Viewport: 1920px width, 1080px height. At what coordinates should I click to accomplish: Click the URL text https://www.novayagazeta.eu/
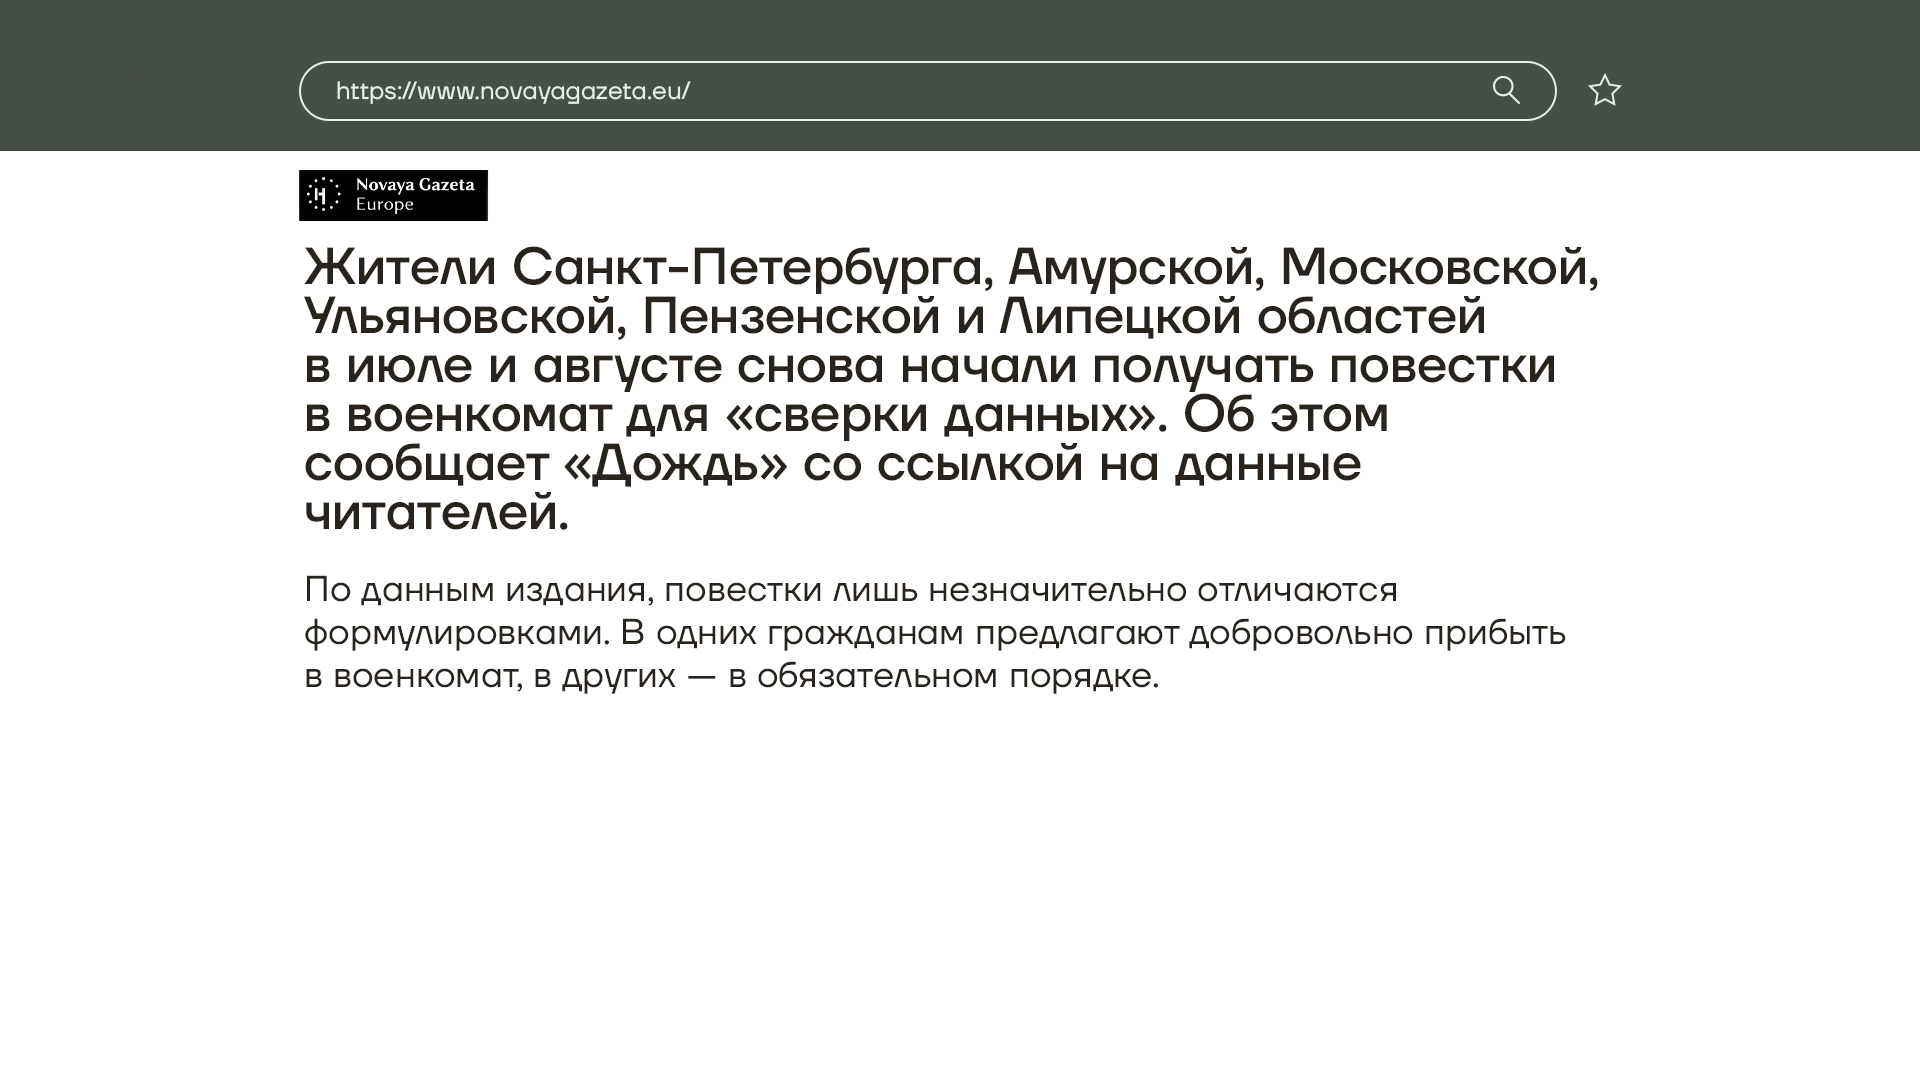(x=512, y=91)
